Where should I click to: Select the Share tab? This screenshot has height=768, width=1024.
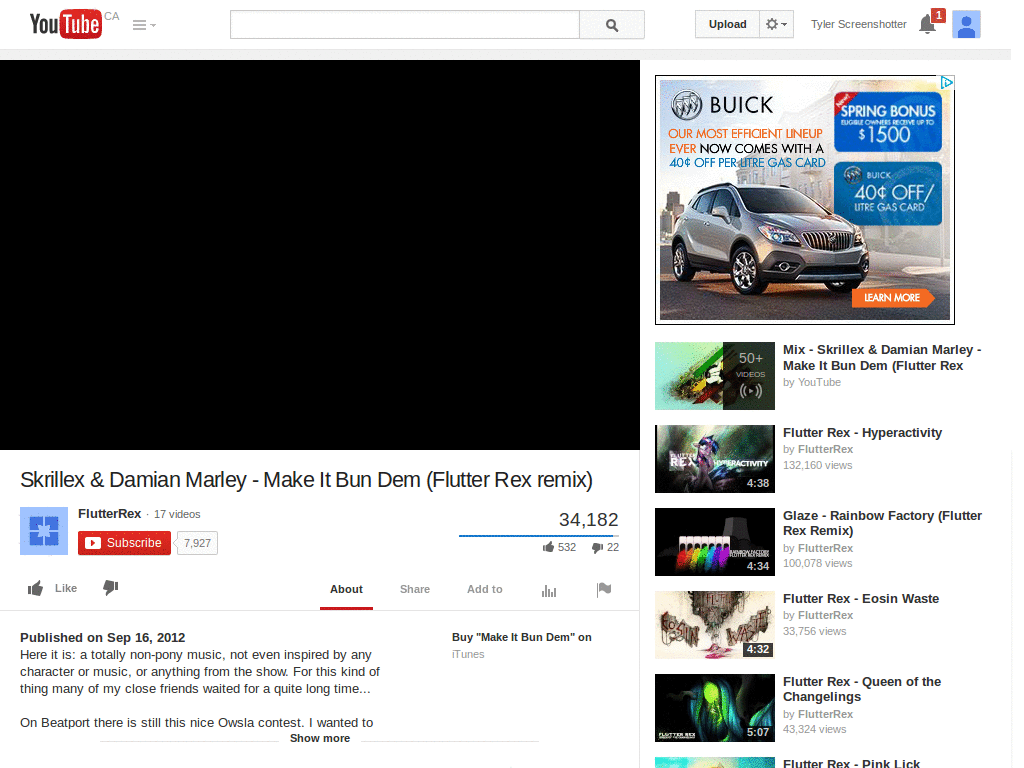point(415,589)
